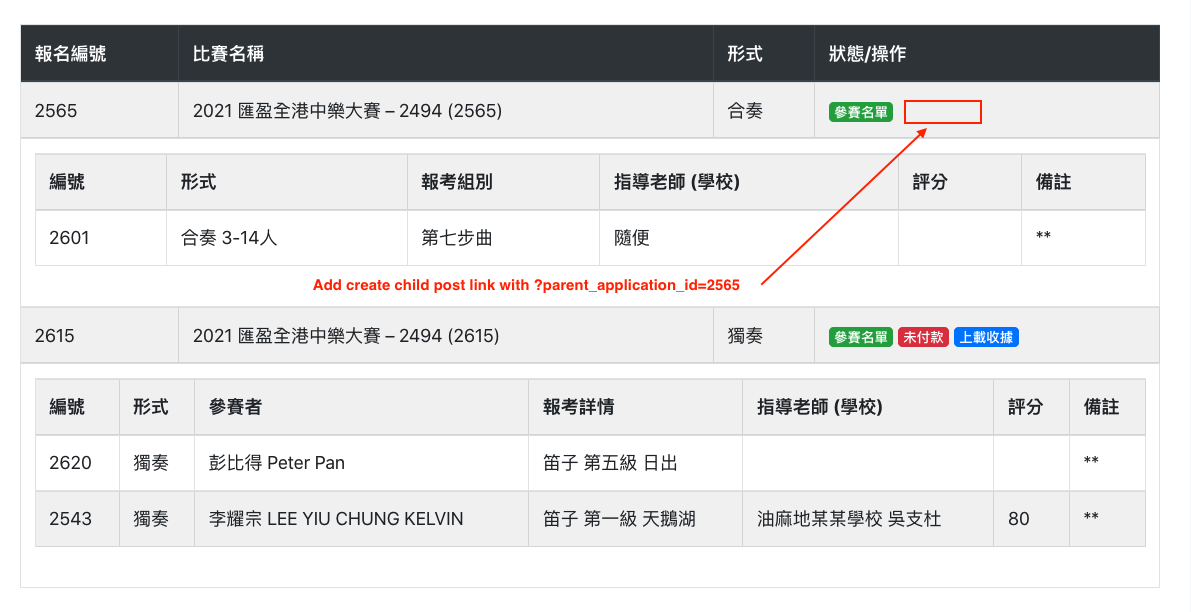The image size is (1191, 612).
Task: Select entry number 2620 in solo sub-table
Action: coord(70,462)
